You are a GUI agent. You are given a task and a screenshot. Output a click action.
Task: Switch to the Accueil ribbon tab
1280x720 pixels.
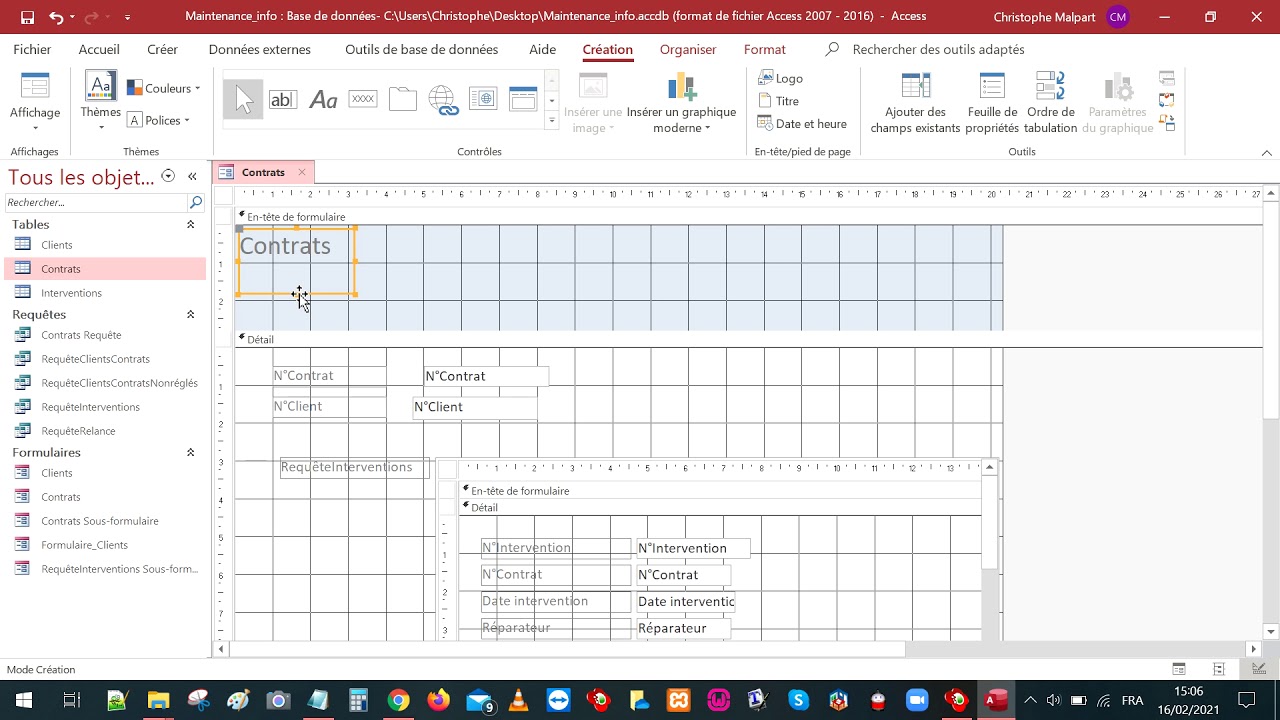(99, 49)
